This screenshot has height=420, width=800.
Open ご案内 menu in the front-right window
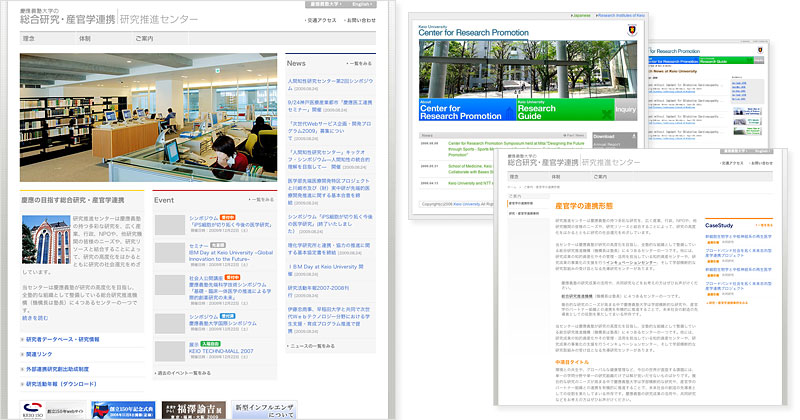[600, 177]
